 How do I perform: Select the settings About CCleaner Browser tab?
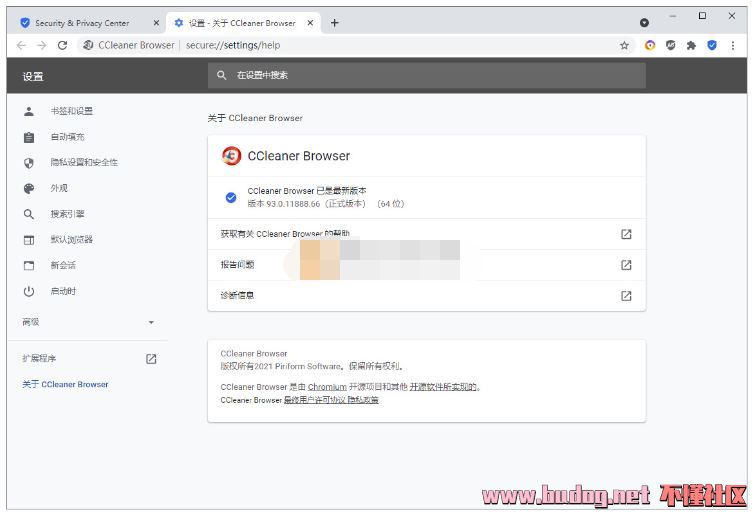tap(243, 23)
